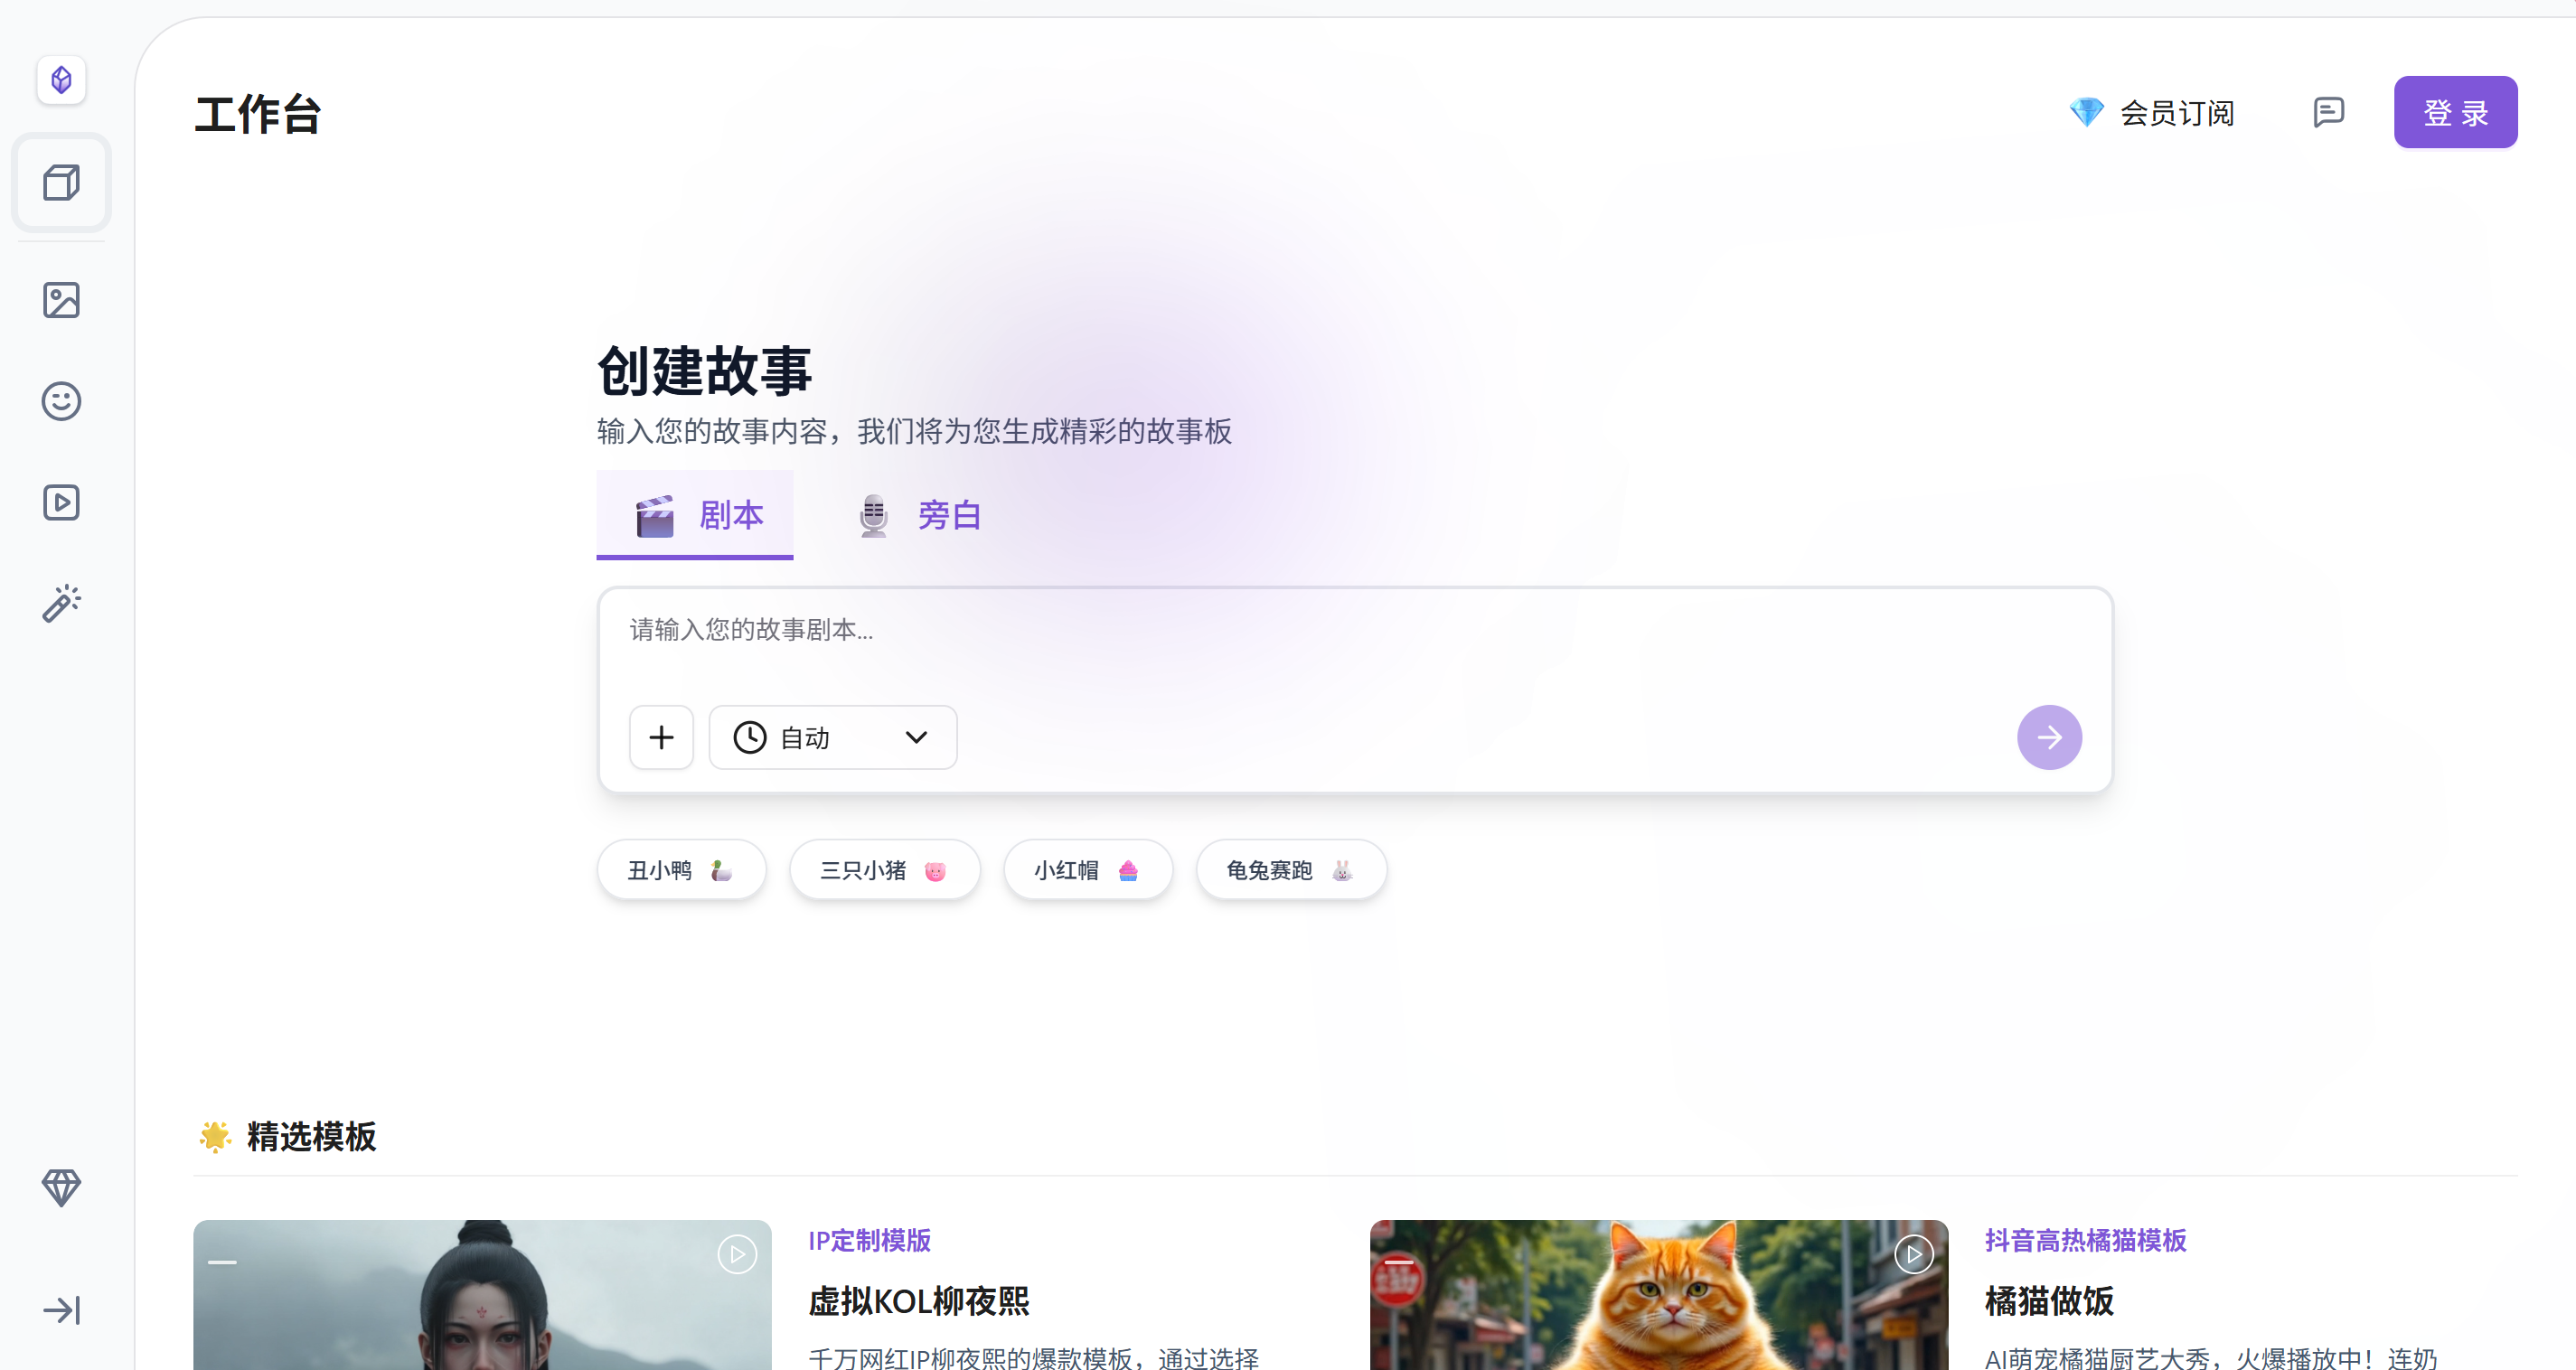The height and width of the screenshot is (1370, 2576).
Task: Click the 抖音高热橘猫模板 category label
Action: (x=2086, y=1240)
